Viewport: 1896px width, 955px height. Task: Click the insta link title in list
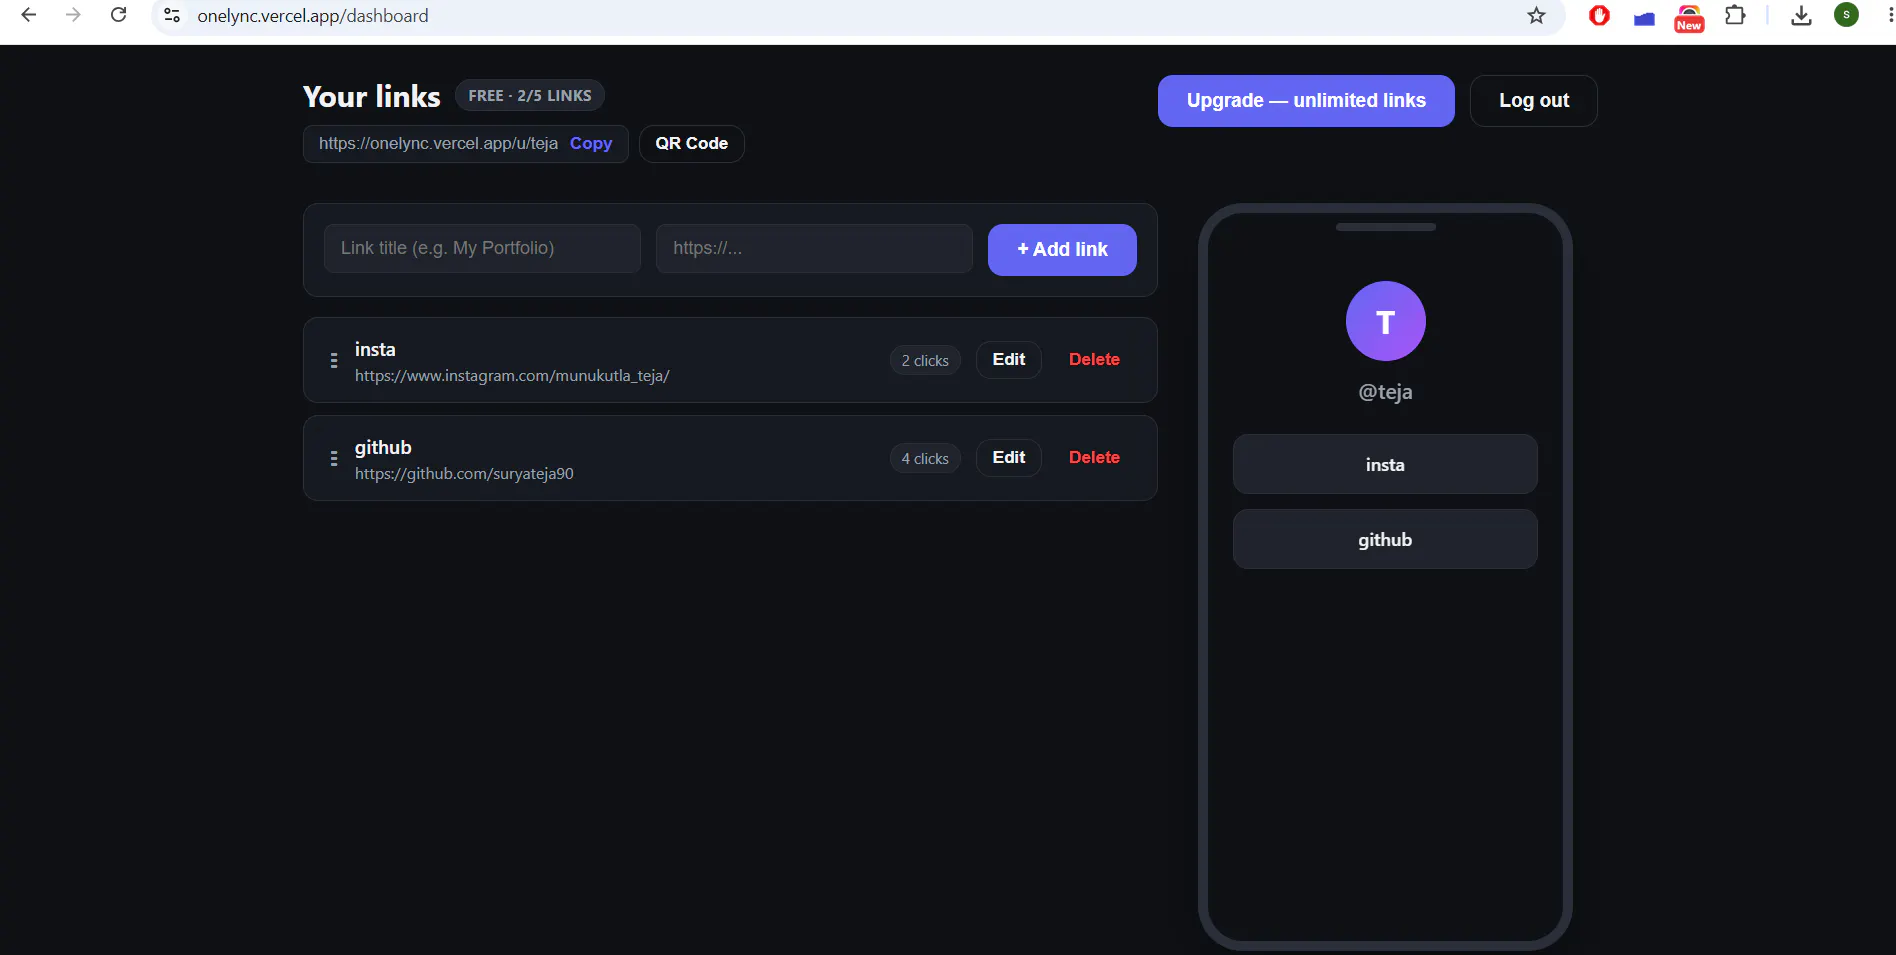point(375,349)
